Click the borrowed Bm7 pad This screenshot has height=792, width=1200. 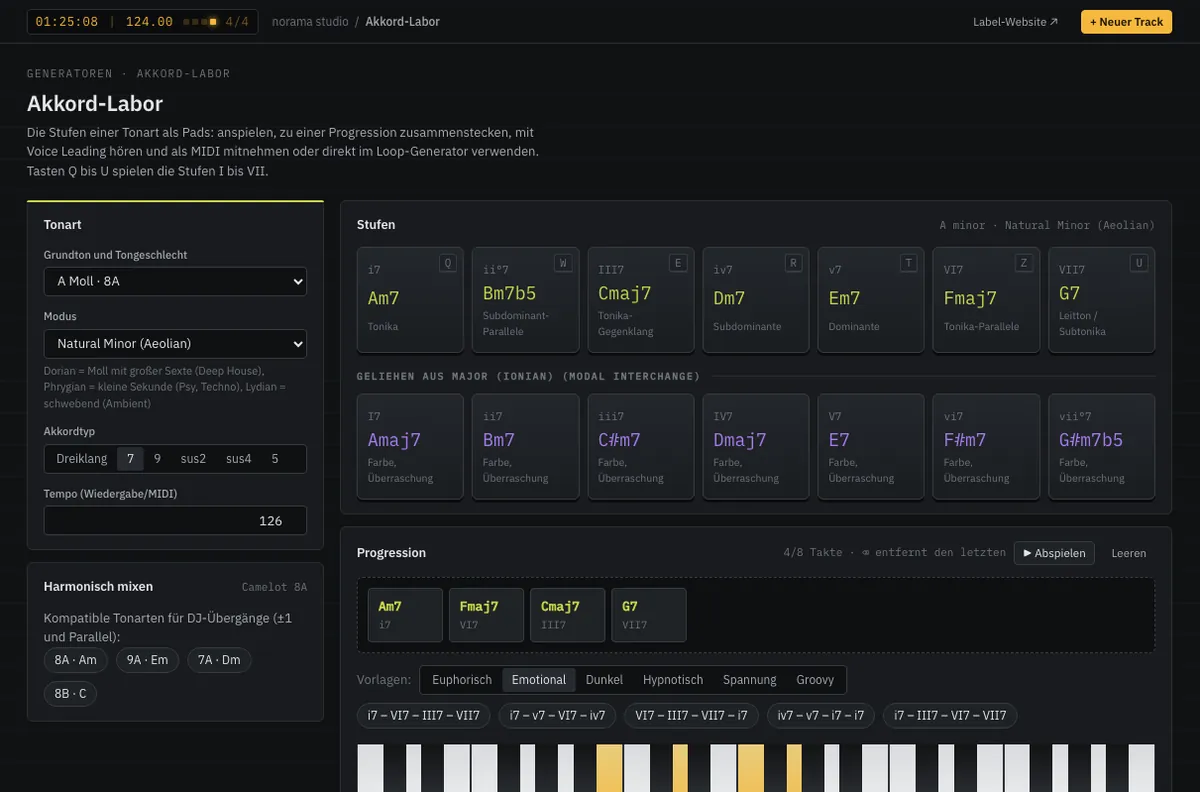525,446
